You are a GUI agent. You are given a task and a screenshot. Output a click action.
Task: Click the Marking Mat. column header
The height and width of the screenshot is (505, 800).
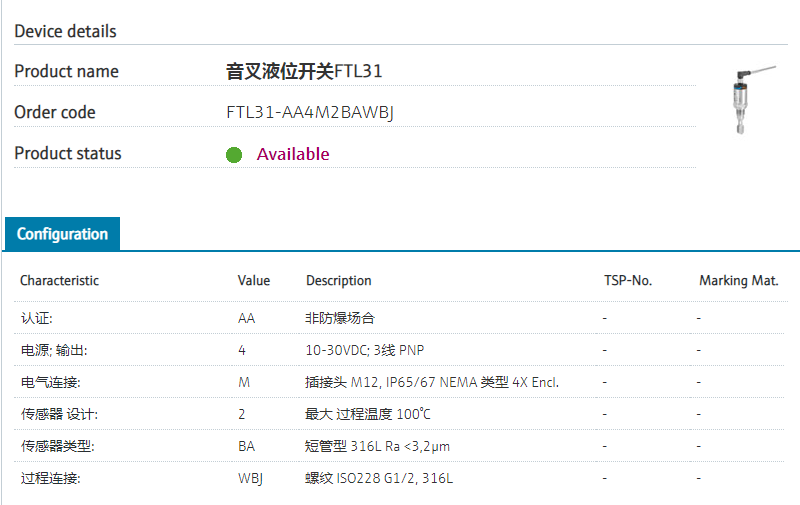(738, 281)
